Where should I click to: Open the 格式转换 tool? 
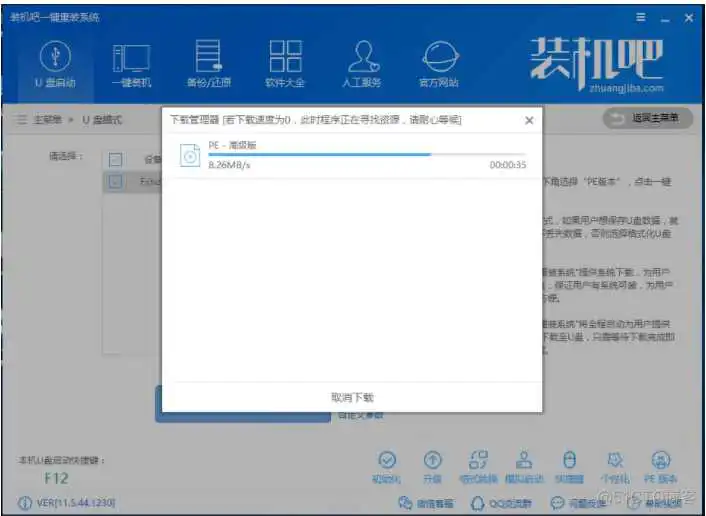(478, 466)
